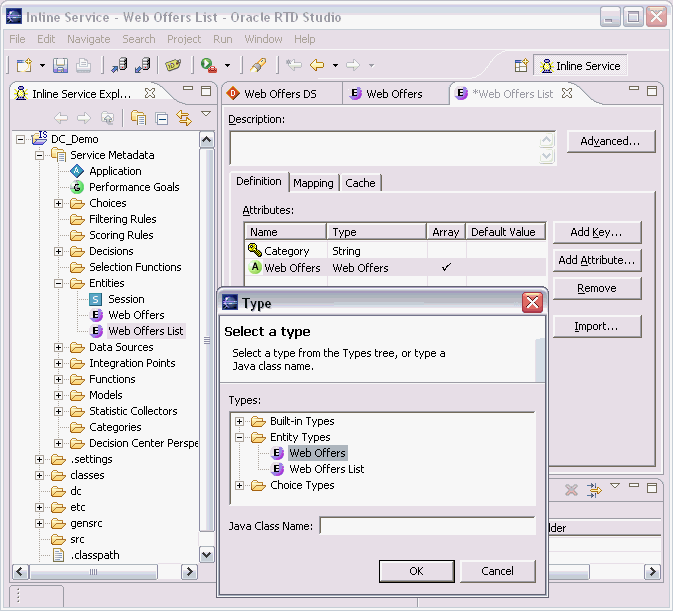Image resolution: width=673 pixels, height=611 pixels.
Task: Click explorer Up one level icon
Action: pyautogui.click(x=107, y=118)
